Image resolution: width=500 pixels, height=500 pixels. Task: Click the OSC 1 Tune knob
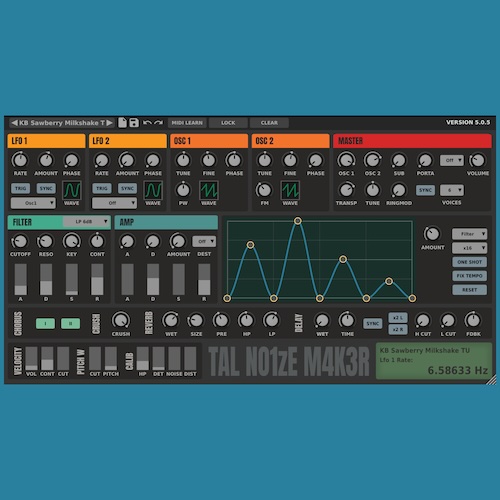(183, 160)
